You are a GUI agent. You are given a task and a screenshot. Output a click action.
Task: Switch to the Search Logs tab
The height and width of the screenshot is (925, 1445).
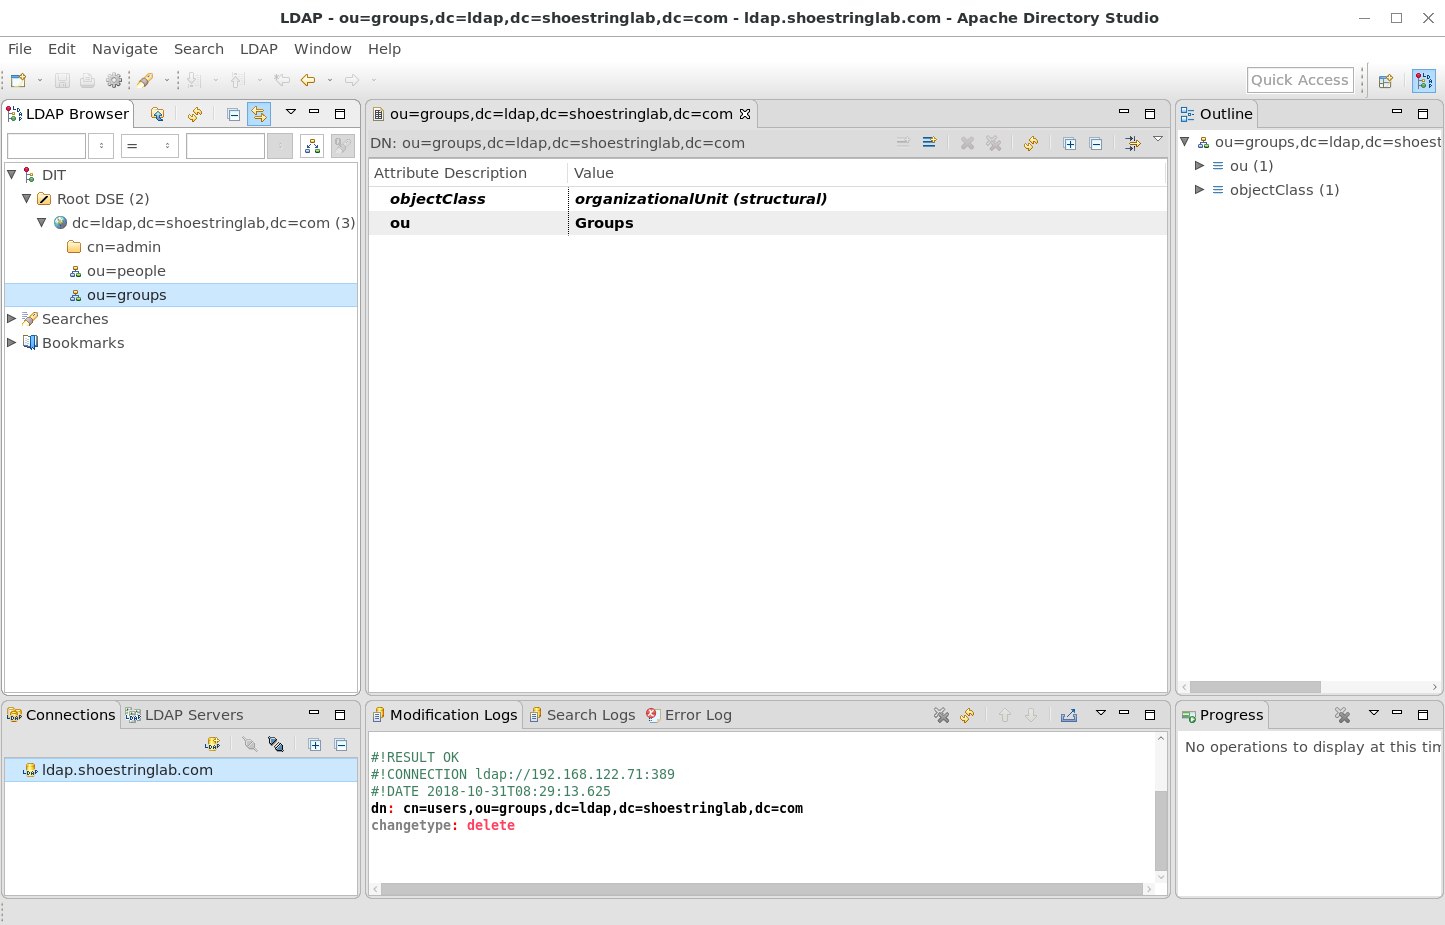tap(582, 715)
